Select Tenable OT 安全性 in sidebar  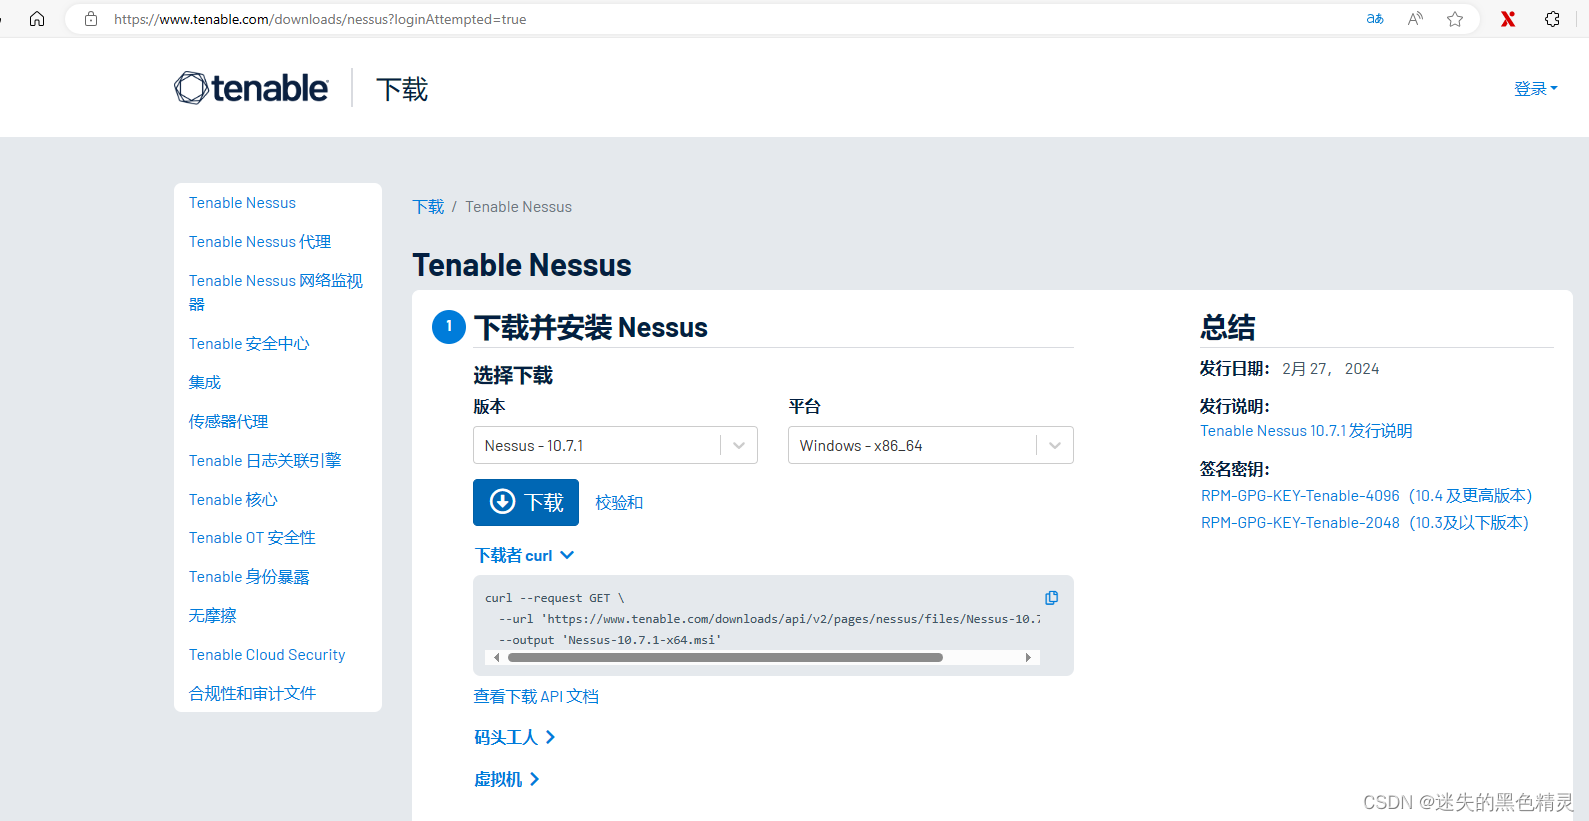click(x=252, y=537)
